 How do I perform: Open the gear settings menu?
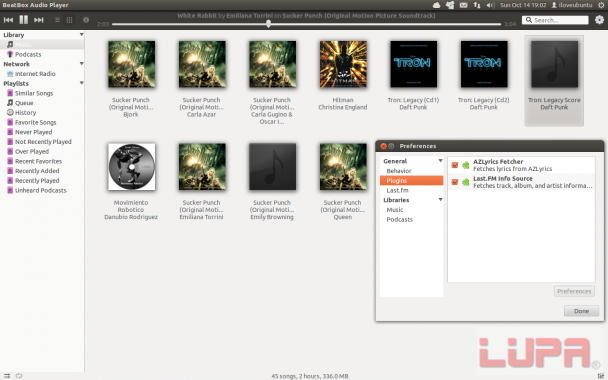click(x=599, y=20)
